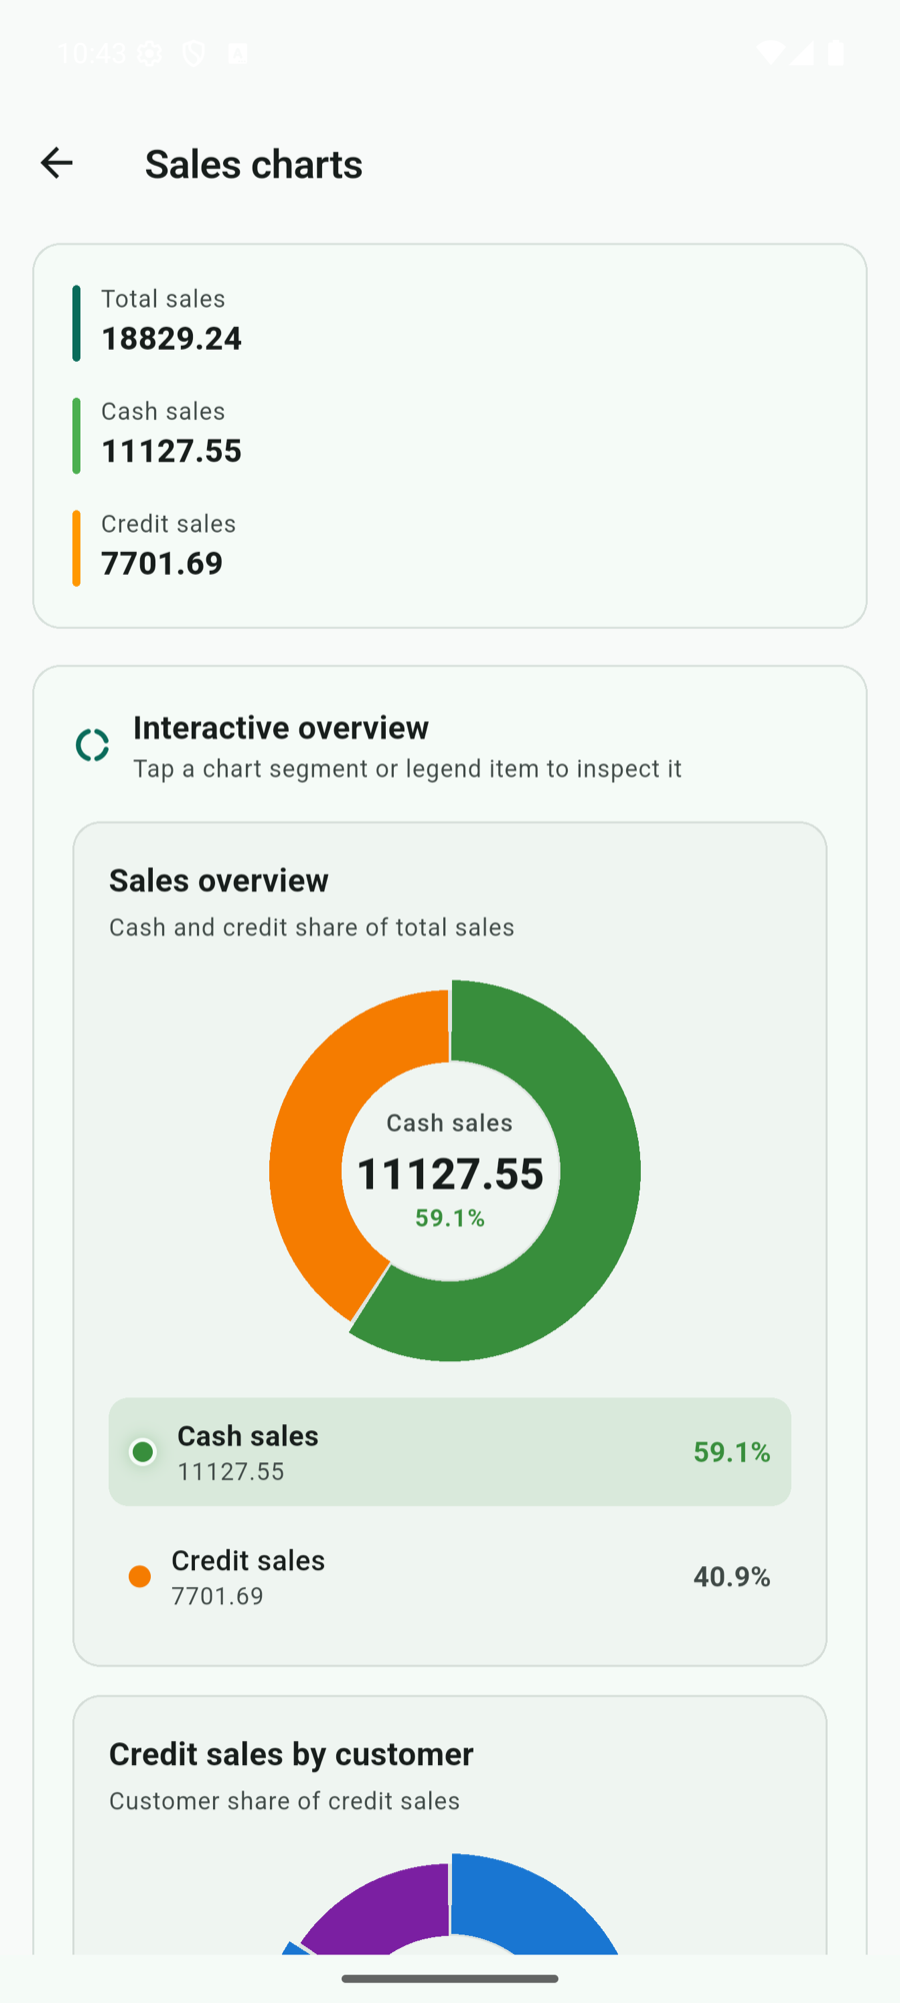Select the Cash sales legend row
The width and height of the screenshot is (900, 2003).
pyautogui.click(x=450, y=1452)
